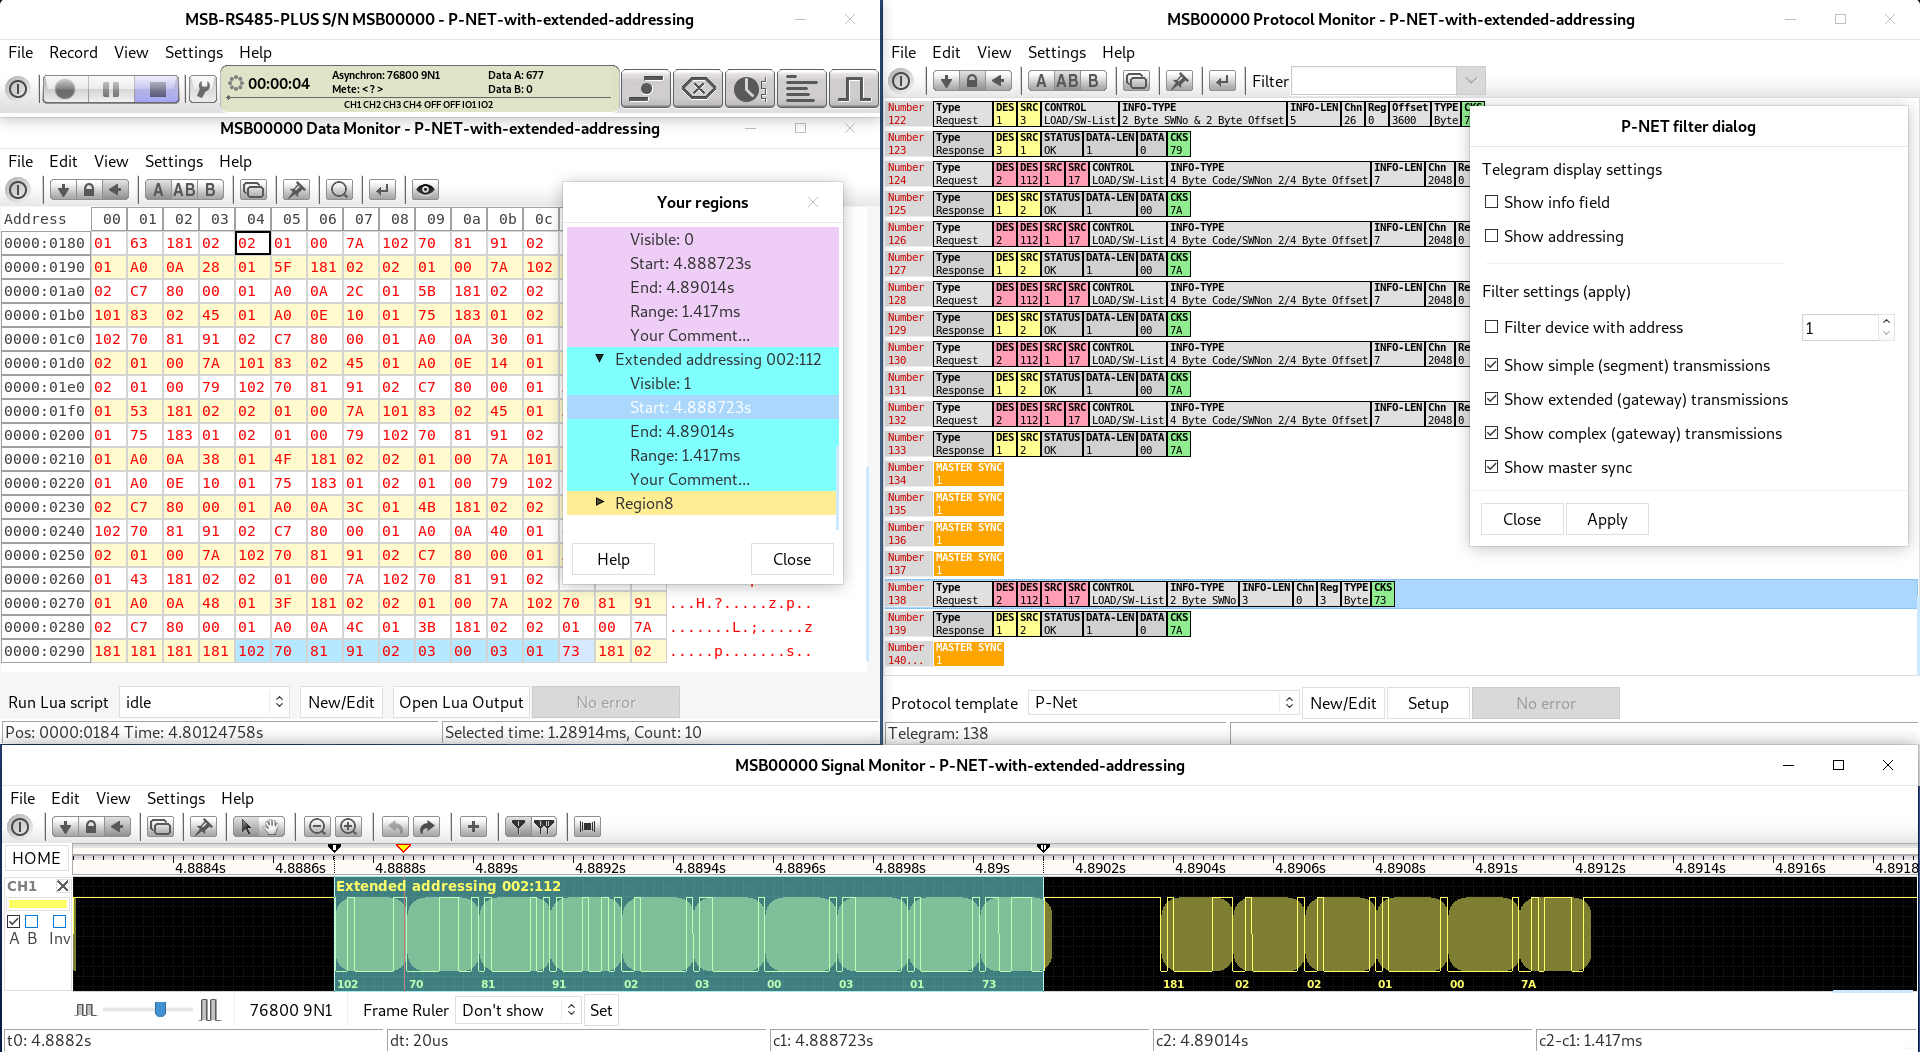Click power icon in Data Monitor toolbar
Image resolution: width=1920 pixels, height=1052 pixels.
(x=17, y=190)
